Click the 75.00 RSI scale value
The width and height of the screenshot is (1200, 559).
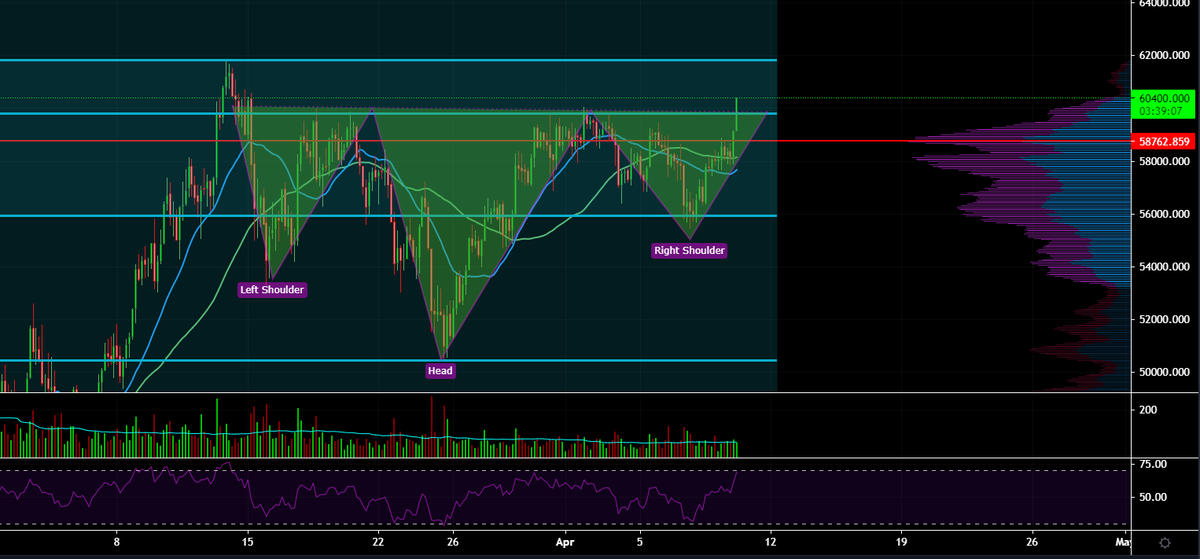point(1152,464)
